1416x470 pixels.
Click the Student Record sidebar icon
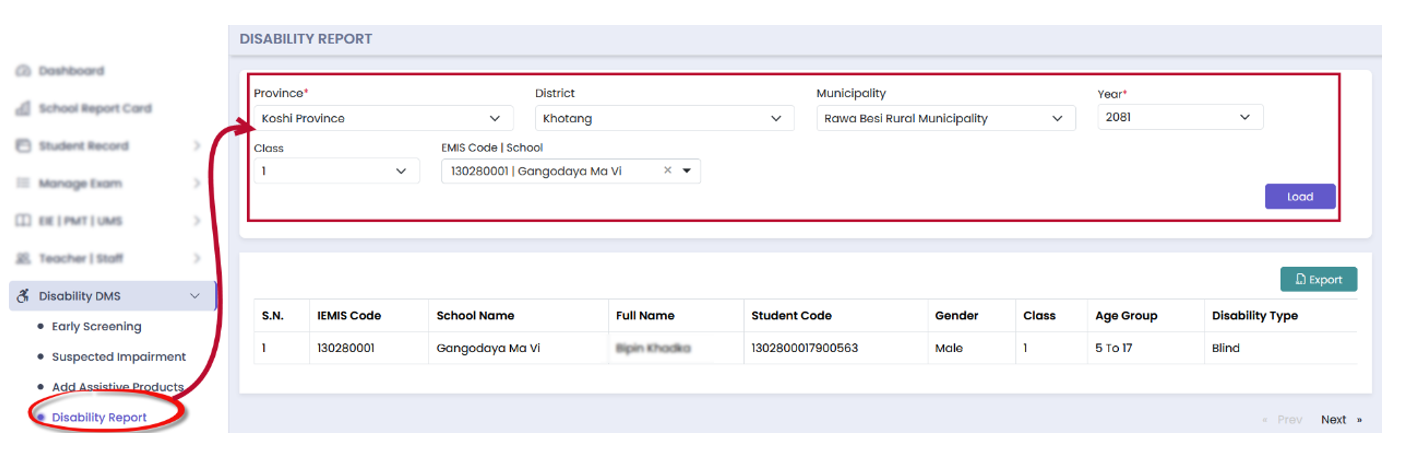coord(22,146)
